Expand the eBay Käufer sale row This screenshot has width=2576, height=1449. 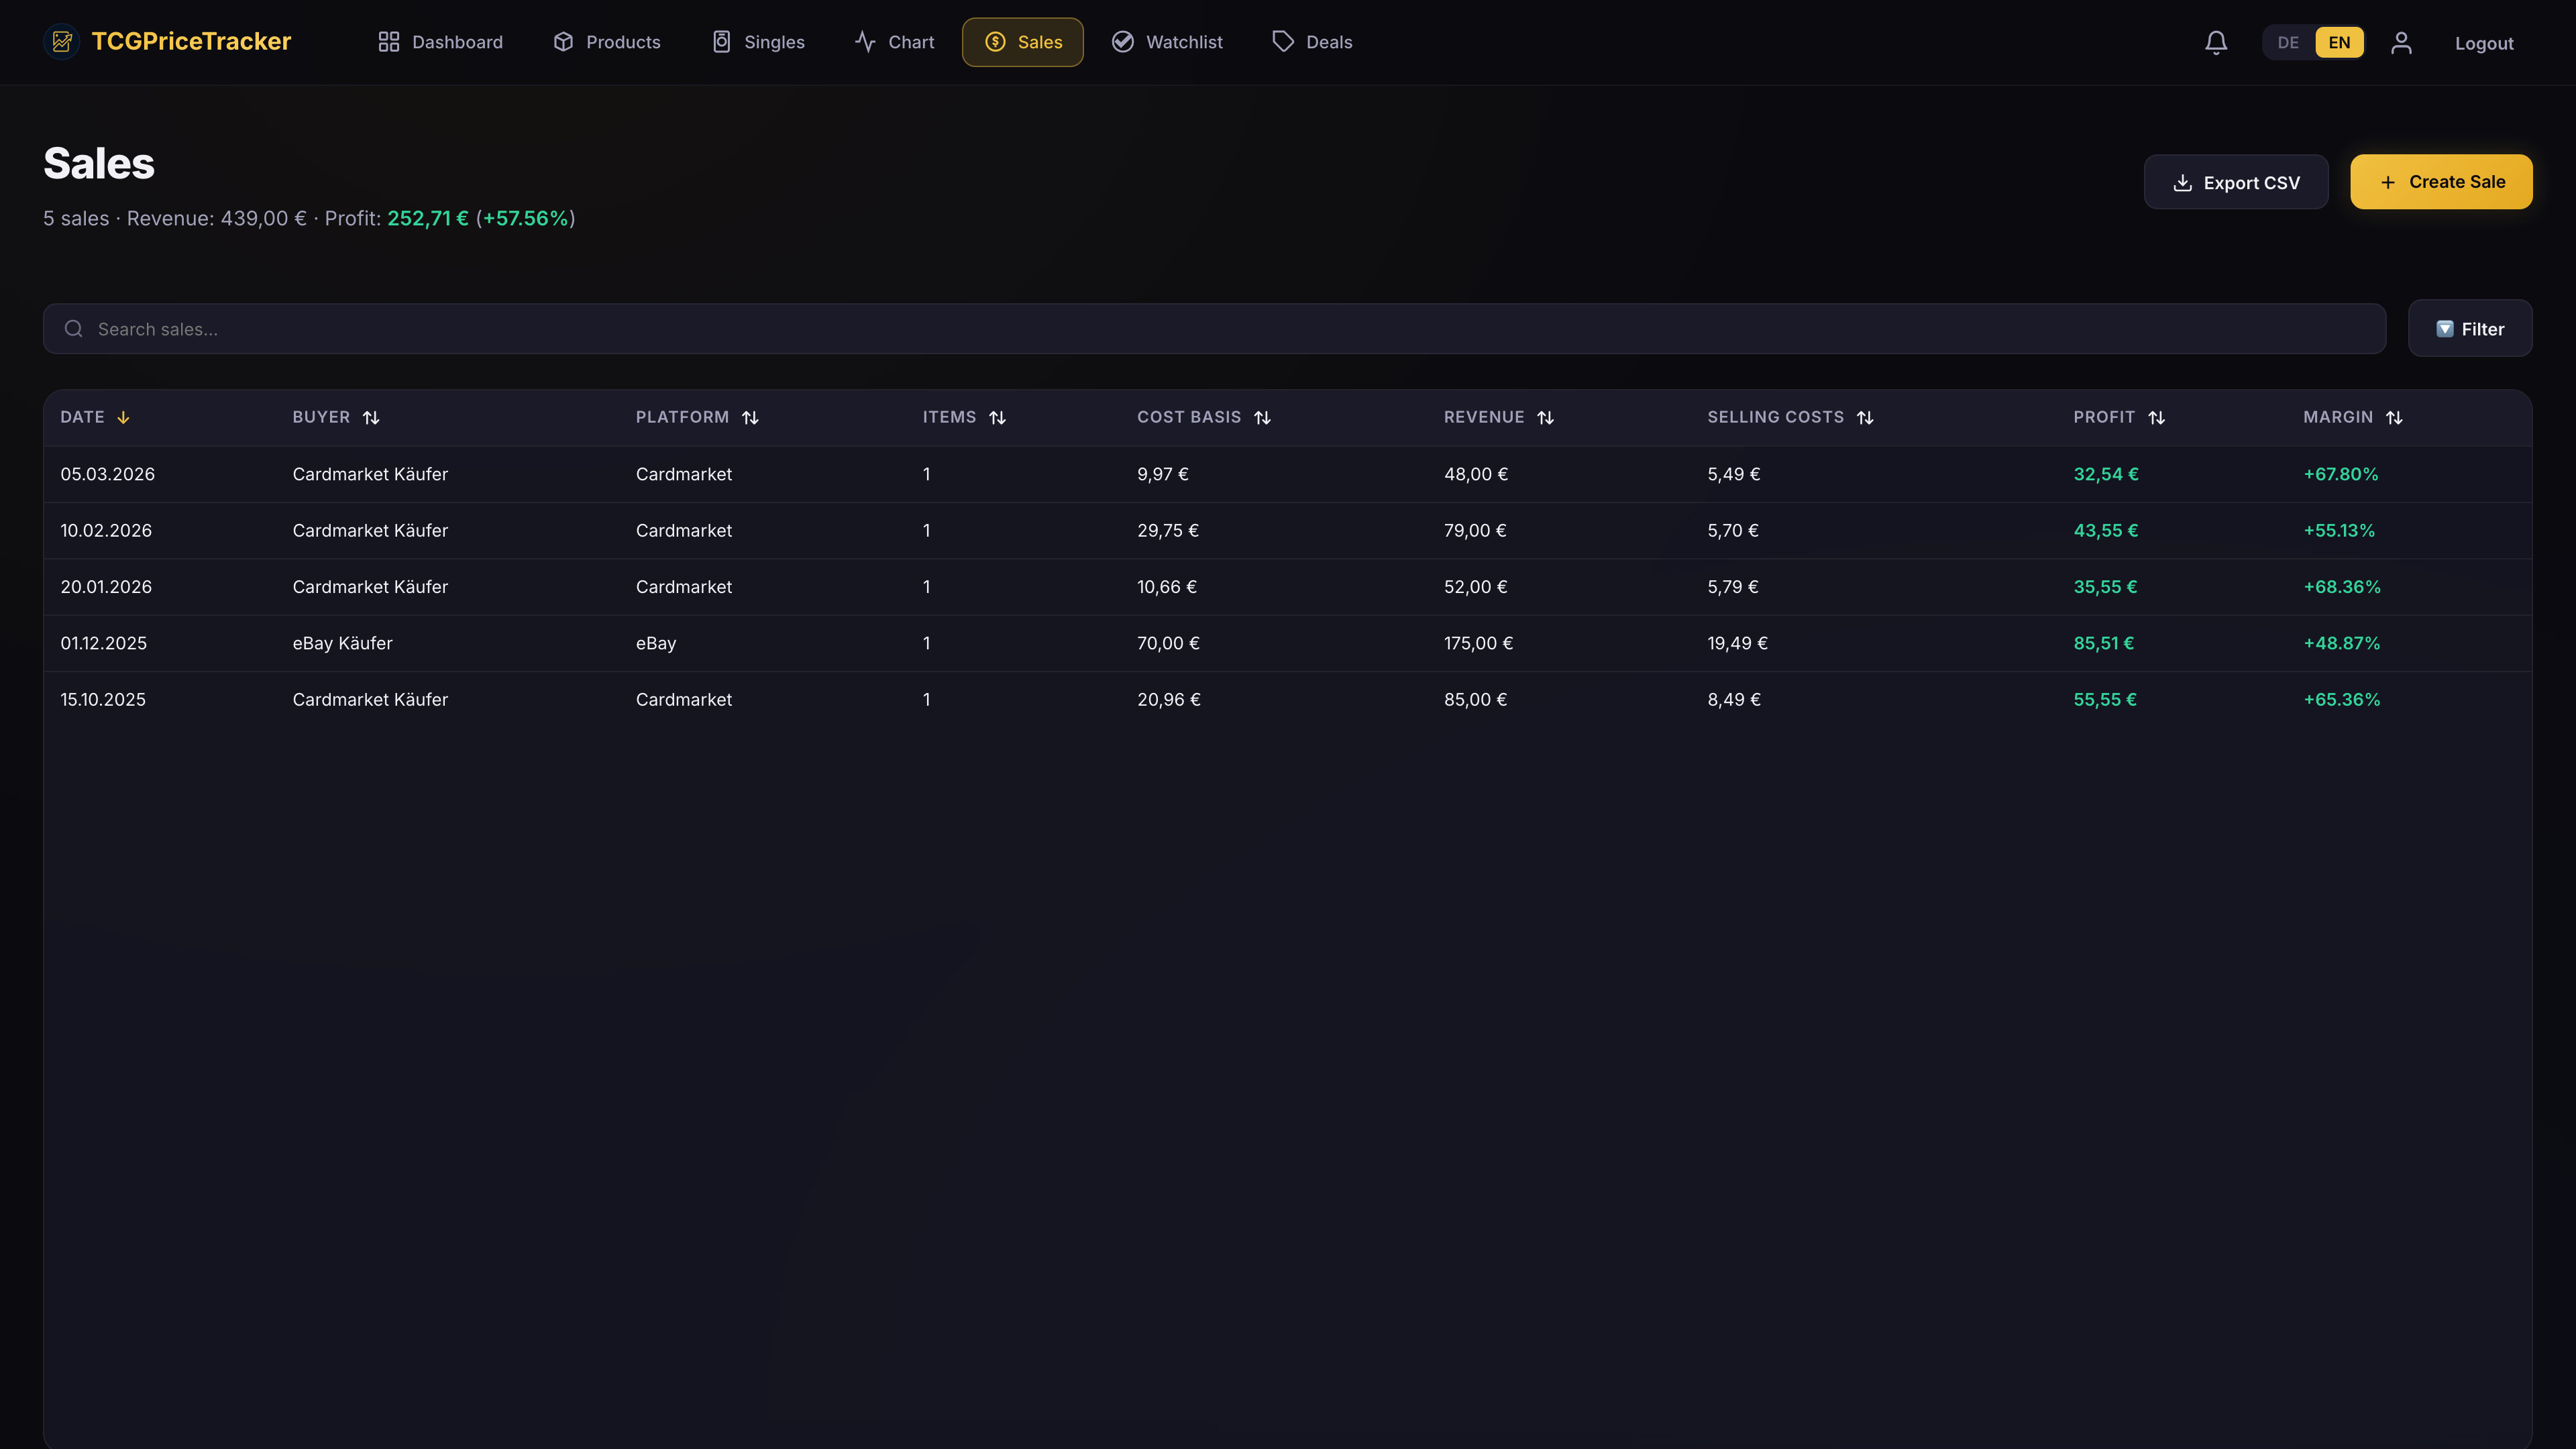point(1287,643)
